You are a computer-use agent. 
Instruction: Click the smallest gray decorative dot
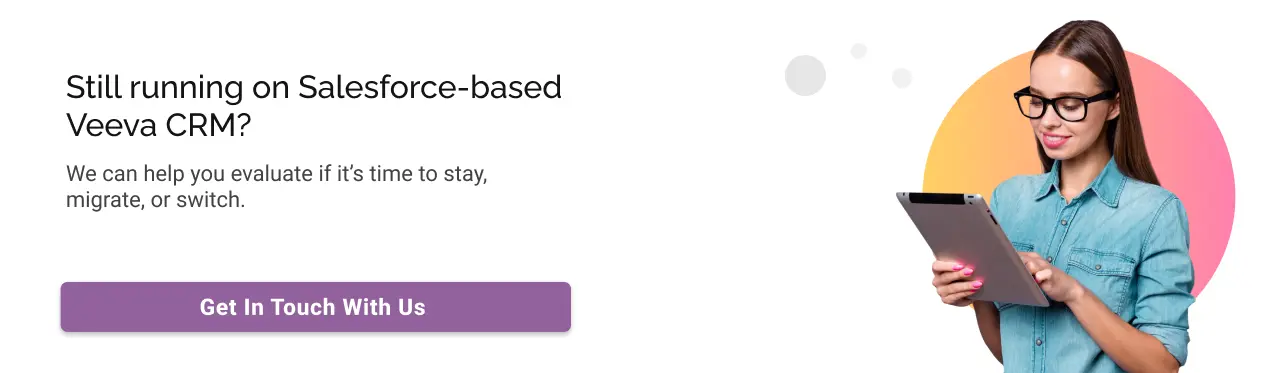(858, 50)
